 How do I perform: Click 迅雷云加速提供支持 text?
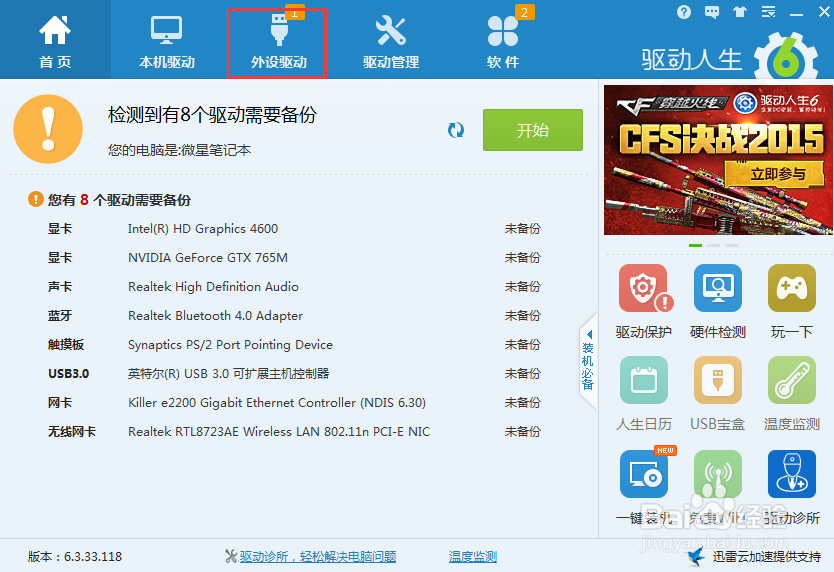[766, 557]
